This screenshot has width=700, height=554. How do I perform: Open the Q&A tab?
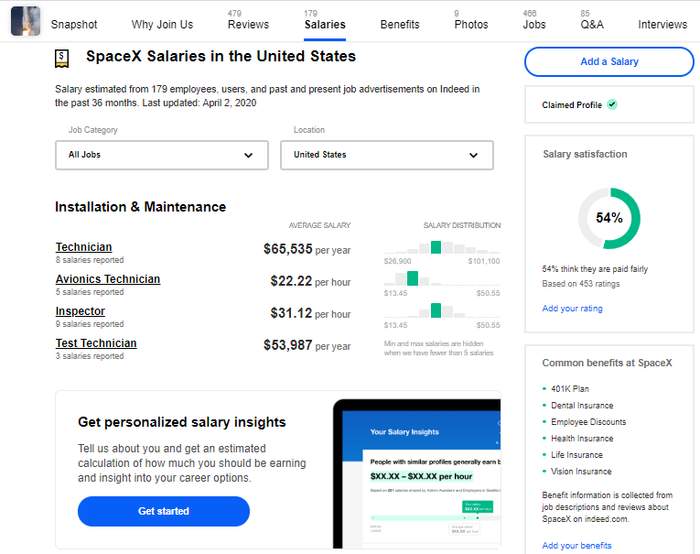point(591,23)
